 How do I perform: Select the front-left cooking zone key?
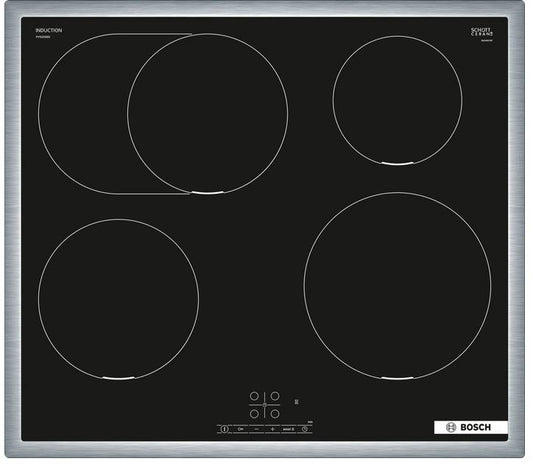point(254,414)
